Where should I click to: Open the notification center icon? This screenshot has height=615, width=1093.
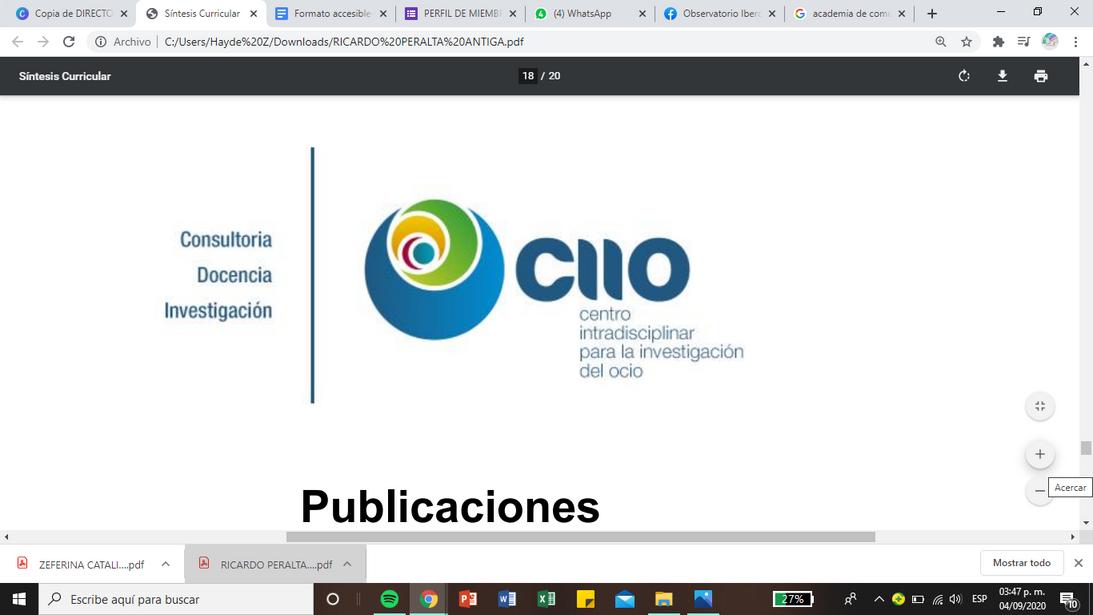click(1069, 600)
